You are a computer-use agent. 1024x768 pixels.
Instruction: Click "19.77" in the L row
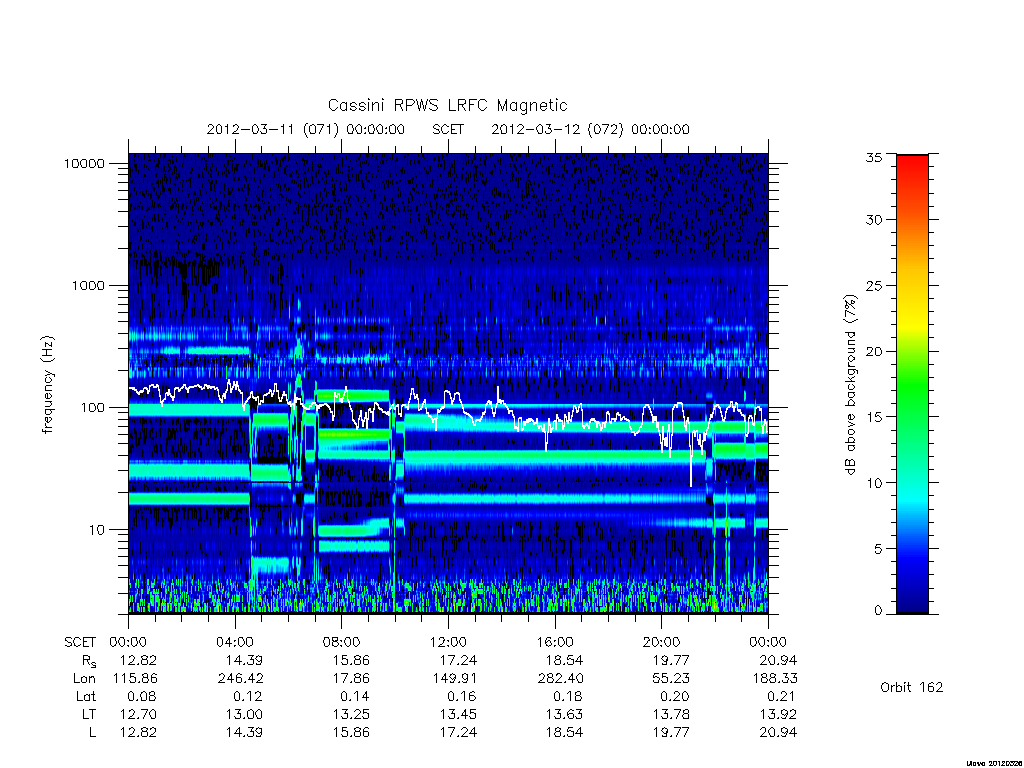671,732
